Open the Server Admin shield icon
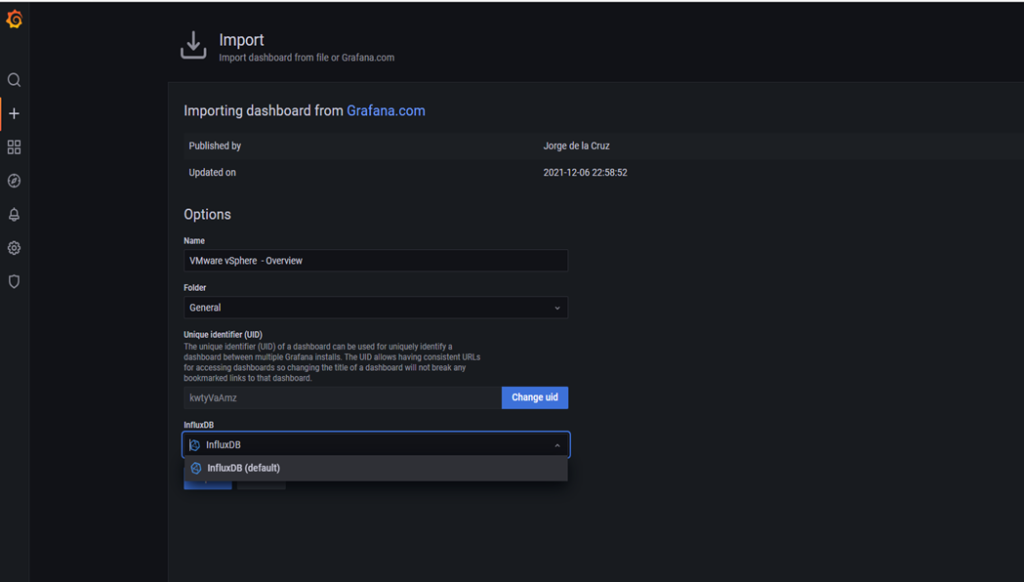Viewport: 1024px width, 582px height. point(14,282)
